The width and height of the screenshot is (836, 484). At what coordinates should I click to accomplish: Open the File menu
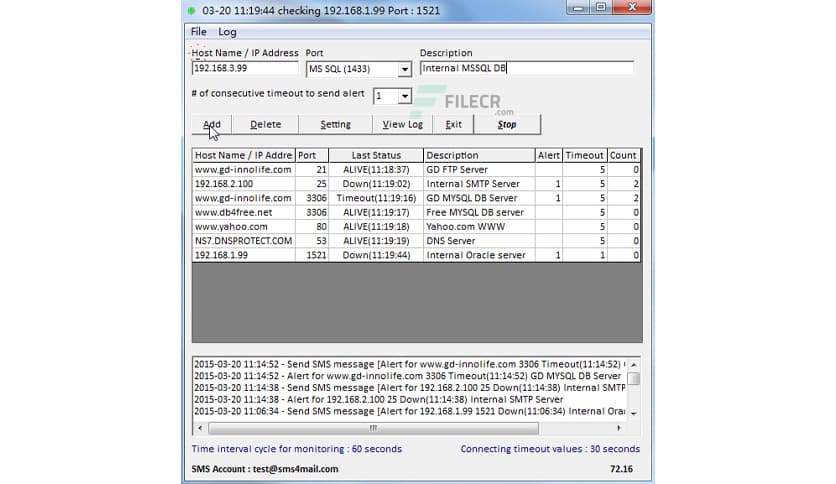(x=198, y=32)
